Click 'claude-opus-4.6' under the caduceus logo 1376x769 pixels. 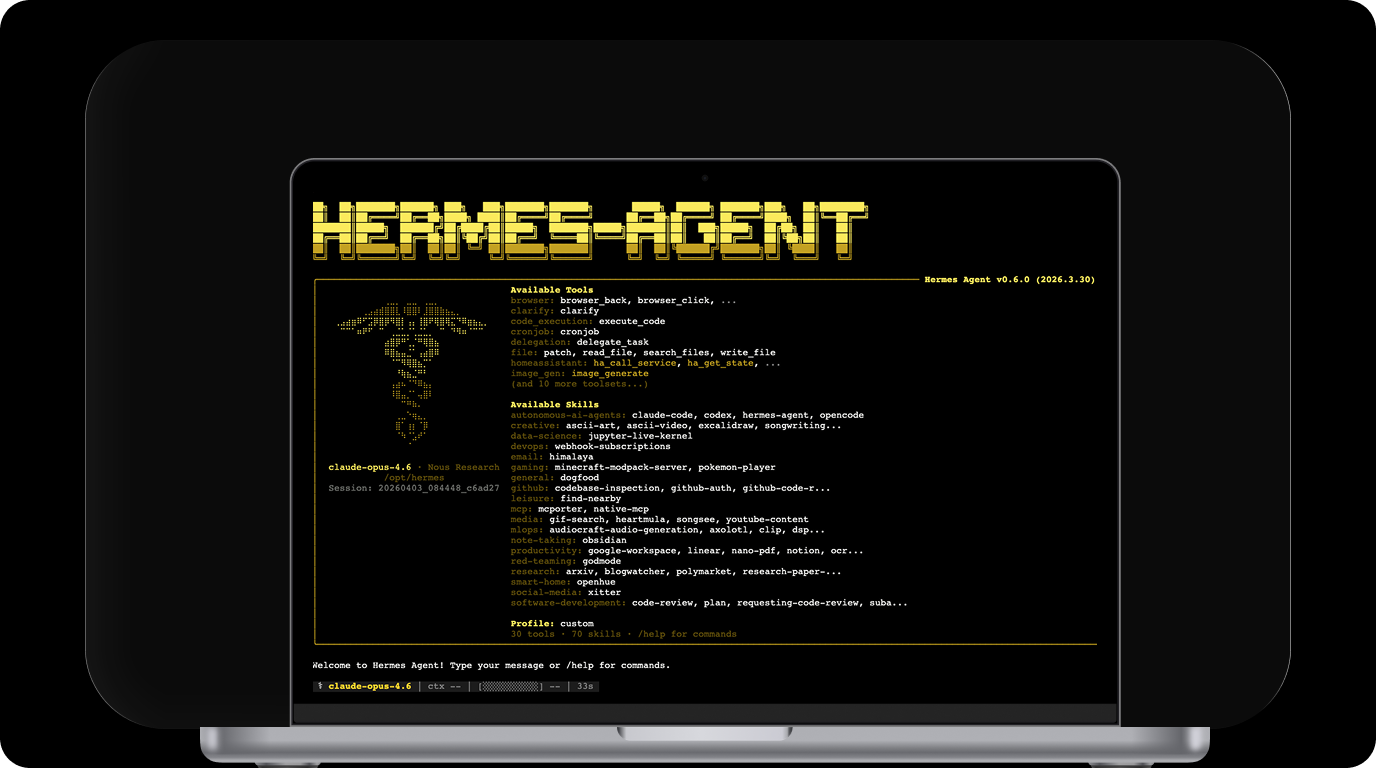click(x=370, y=467)
